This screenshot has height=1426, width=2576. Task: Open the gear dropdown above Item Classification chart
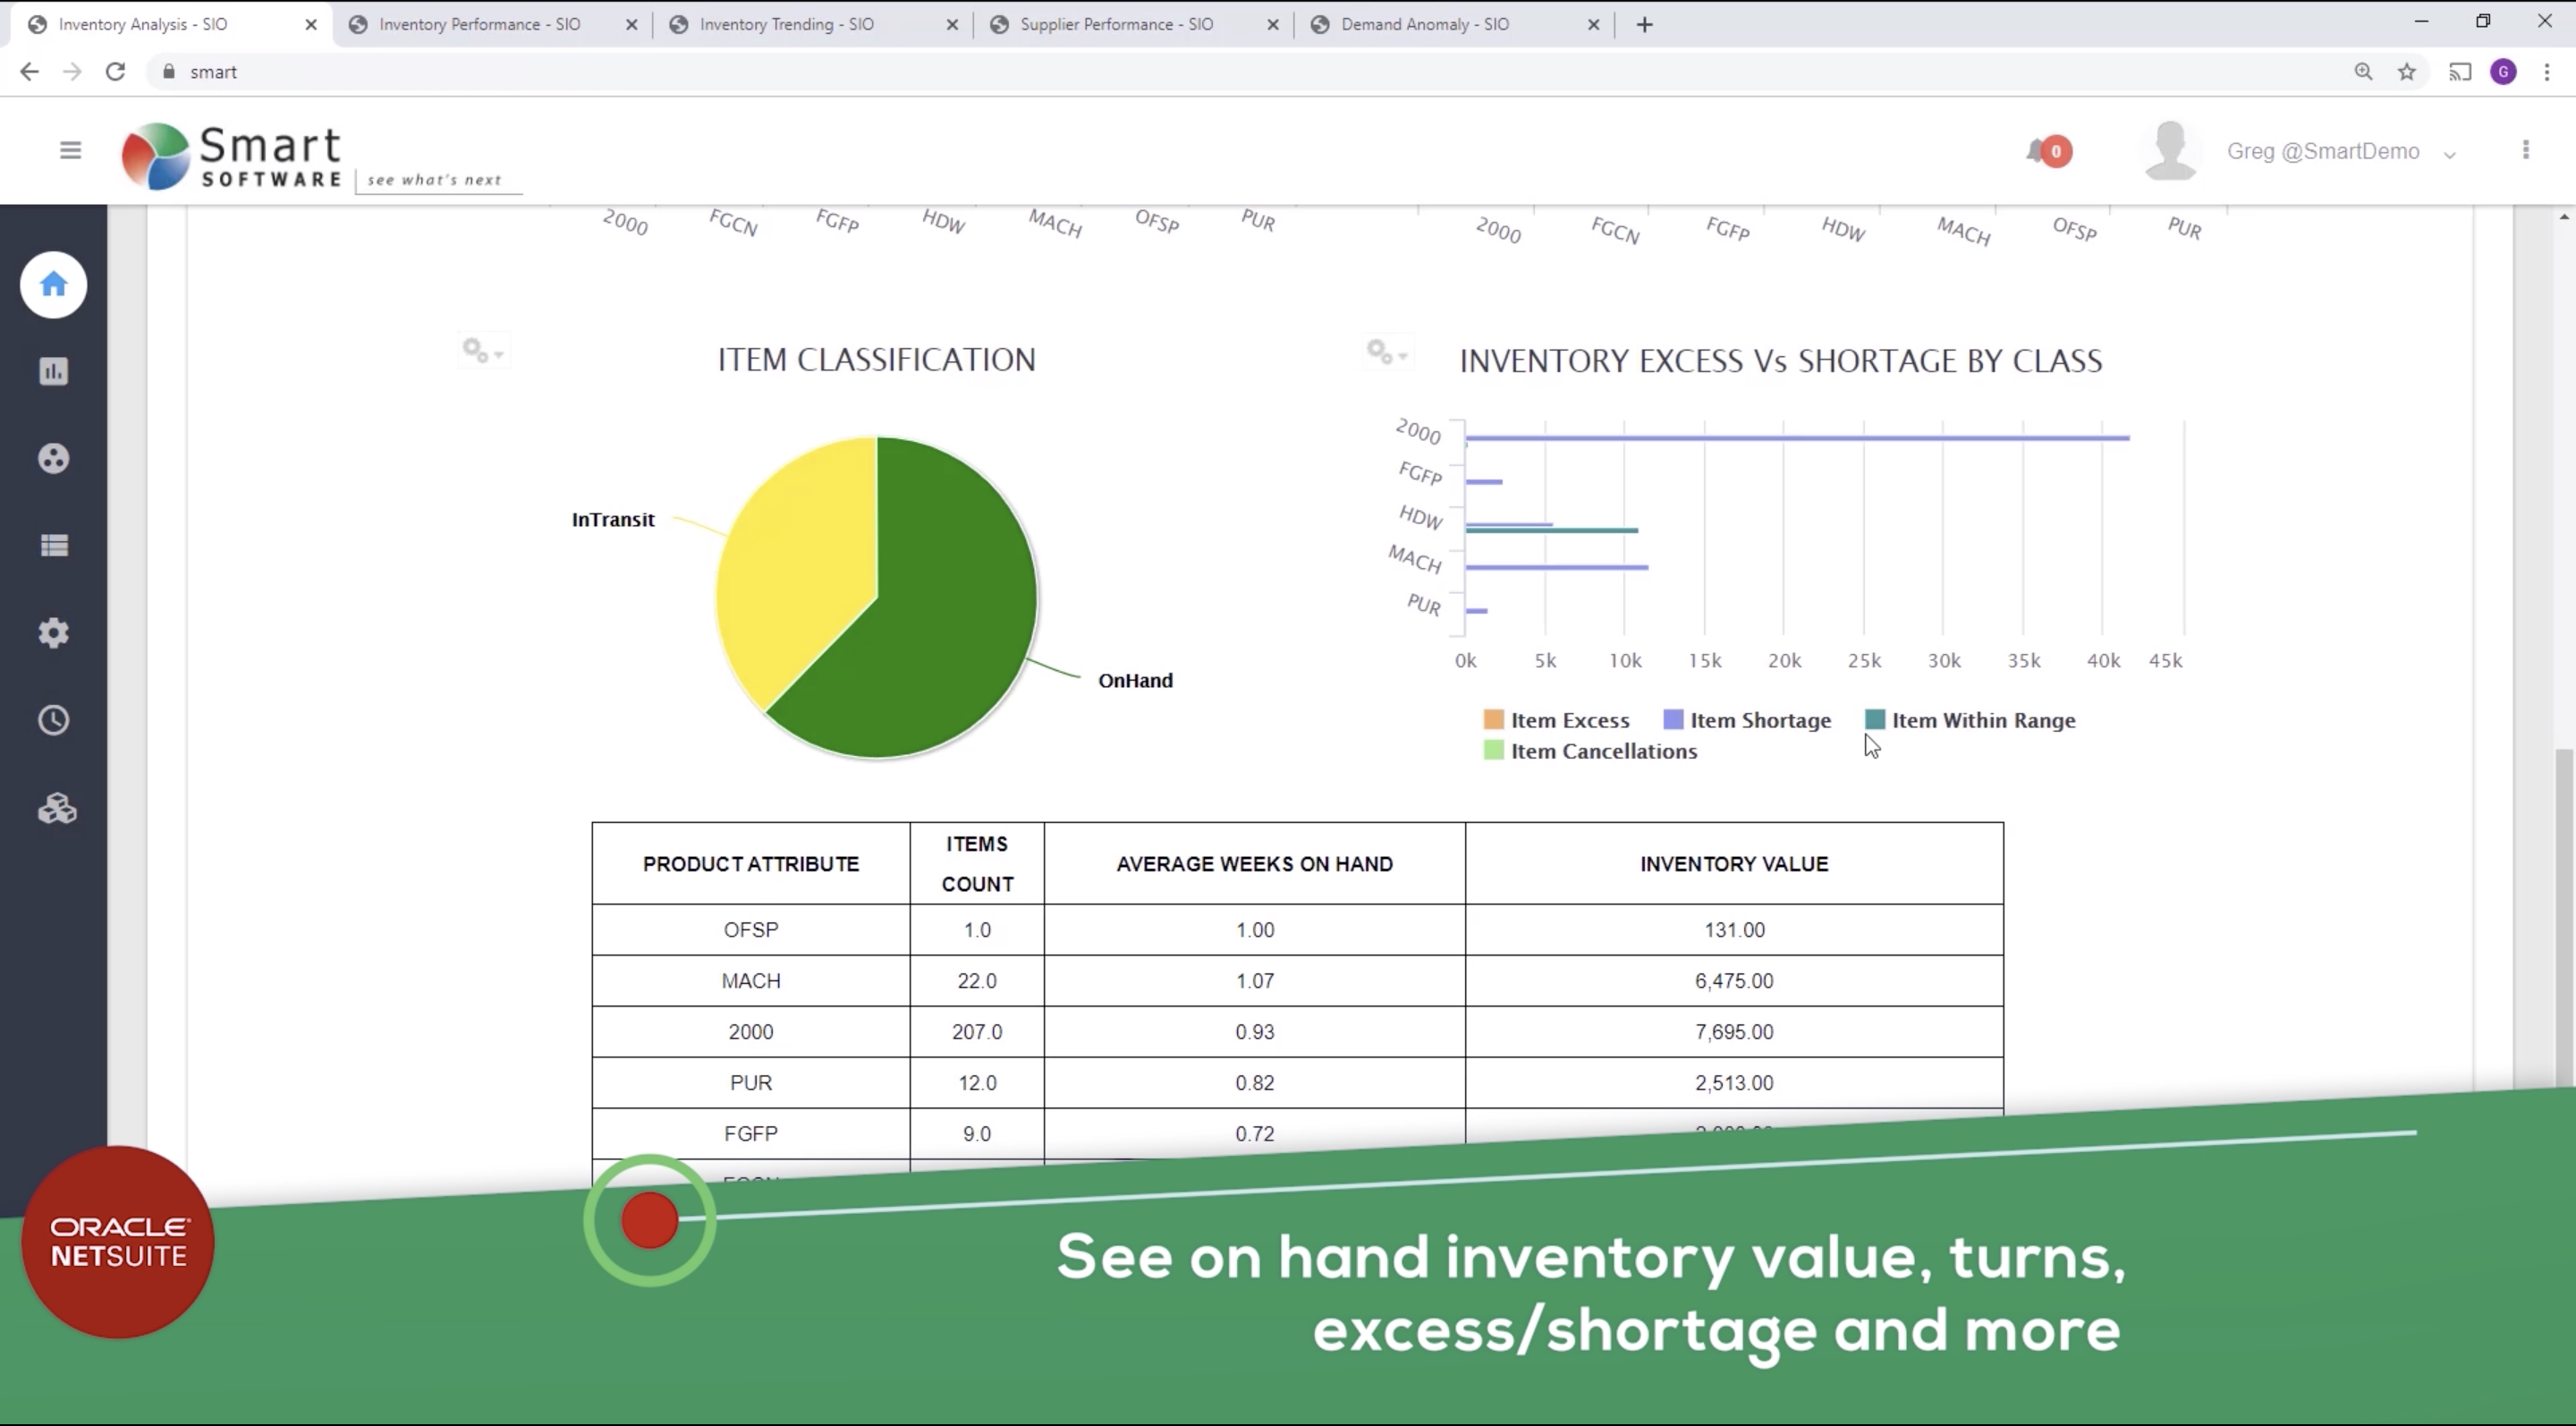(x=483, y=350)
